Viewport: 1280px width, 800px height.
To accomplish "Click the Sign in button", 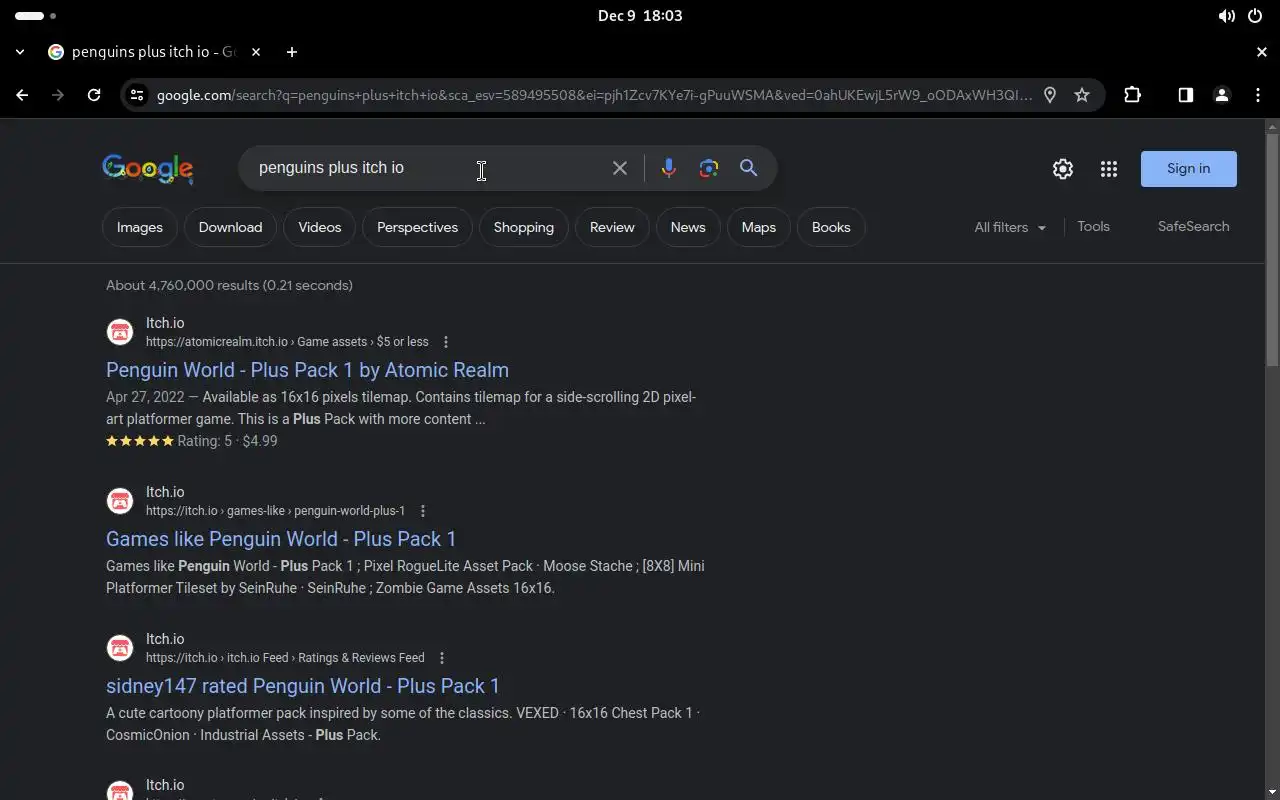I will coord(1189,169).
